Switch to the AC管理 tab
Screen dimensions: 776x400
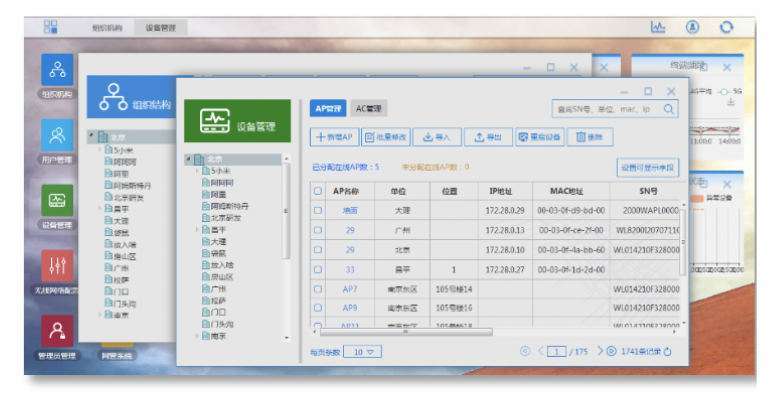pyautogui.click(x=368, y=108)
